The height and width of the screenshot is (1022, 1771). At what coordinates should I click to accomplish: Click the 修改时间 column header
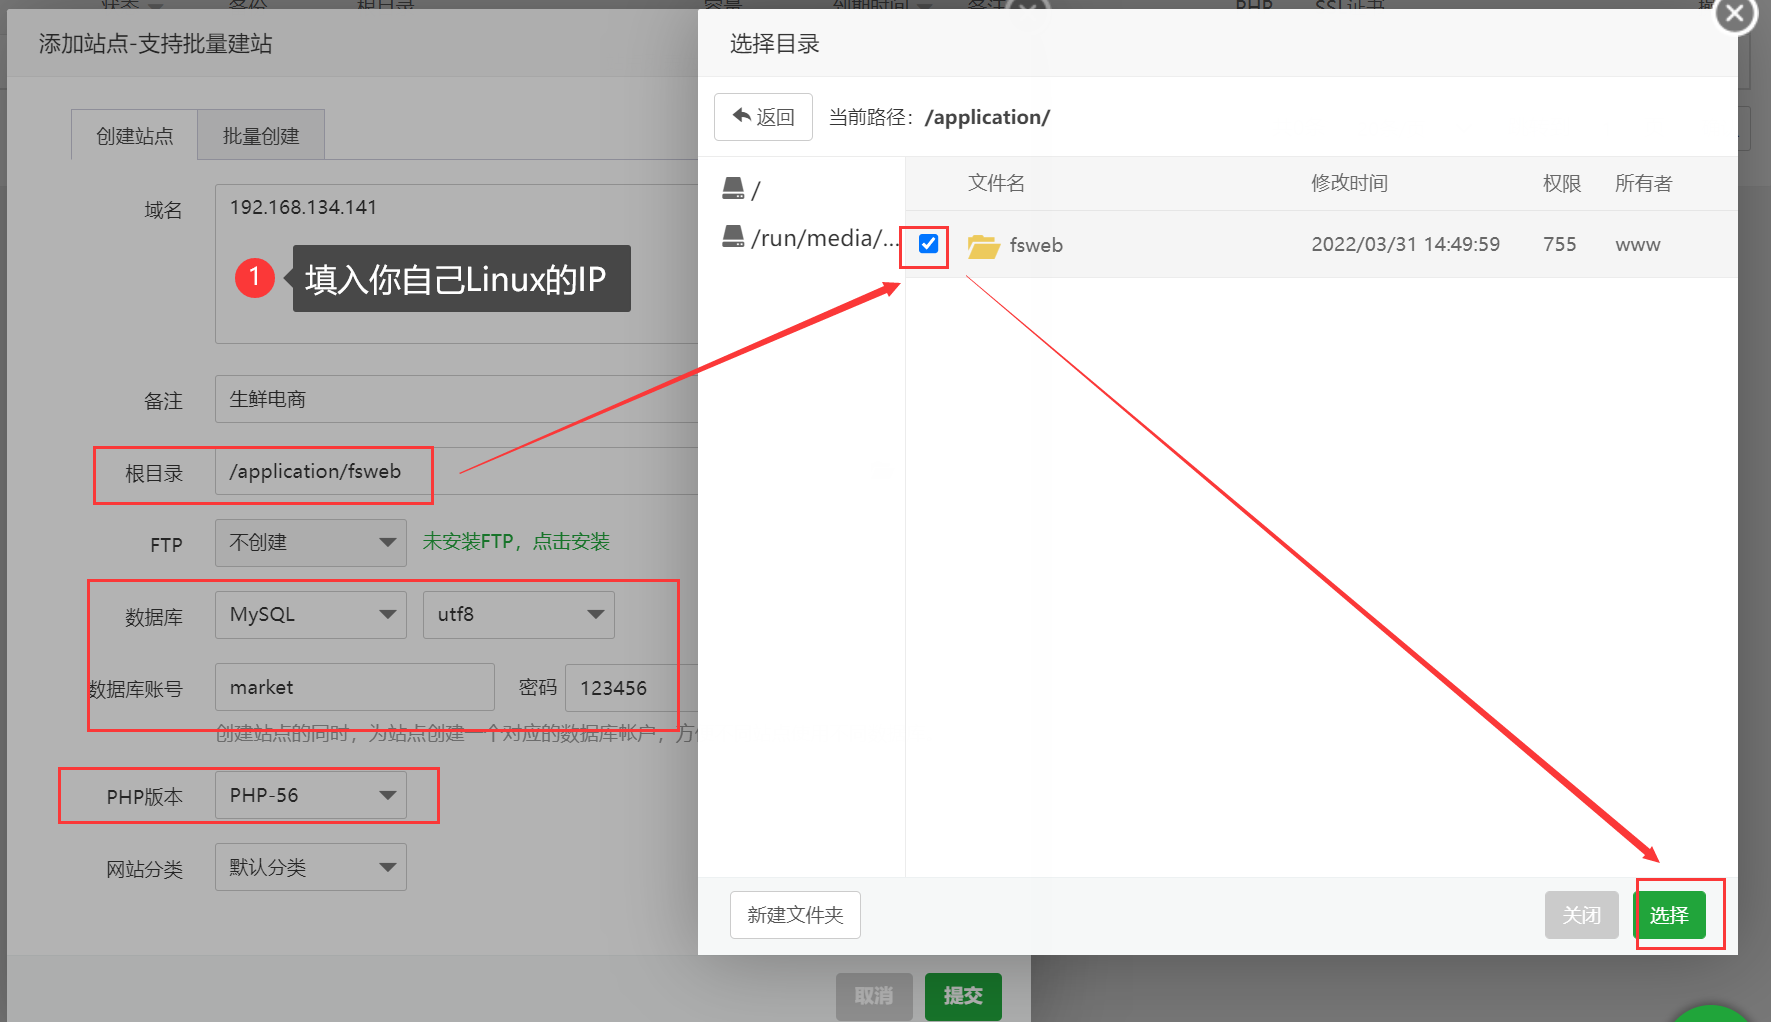(1349, 183)
